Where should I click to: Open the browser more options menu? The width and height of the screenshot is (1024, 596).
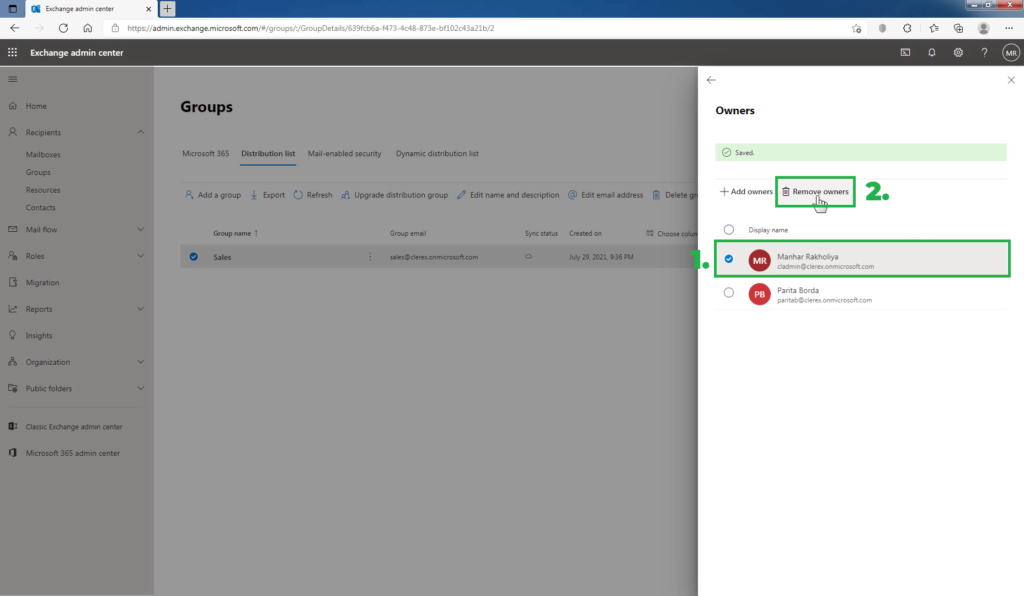[1009, 28]
